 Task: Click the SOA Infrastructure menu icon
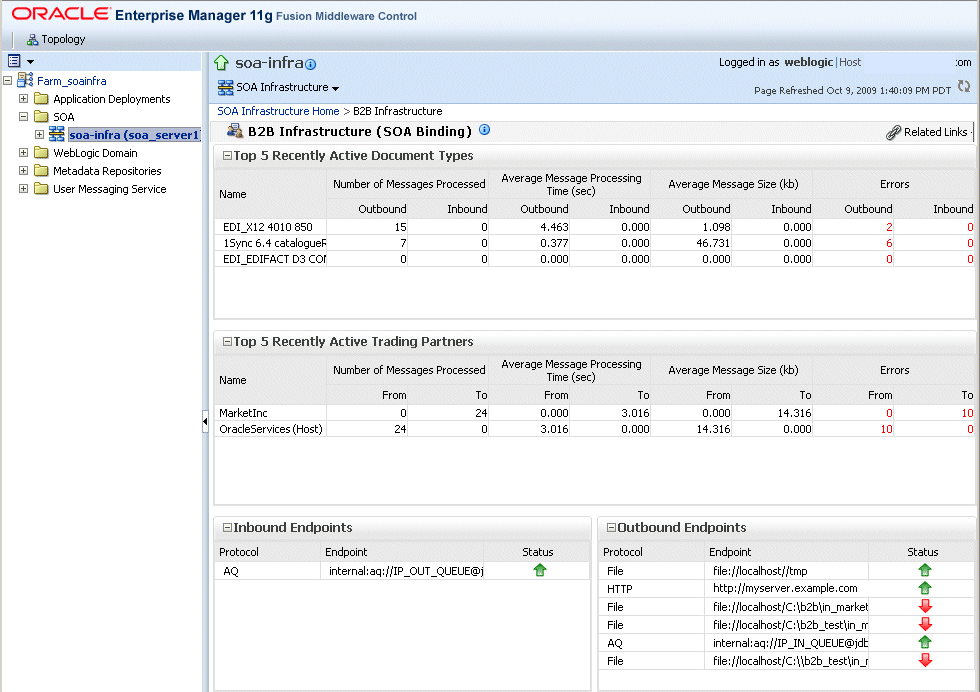225,88
